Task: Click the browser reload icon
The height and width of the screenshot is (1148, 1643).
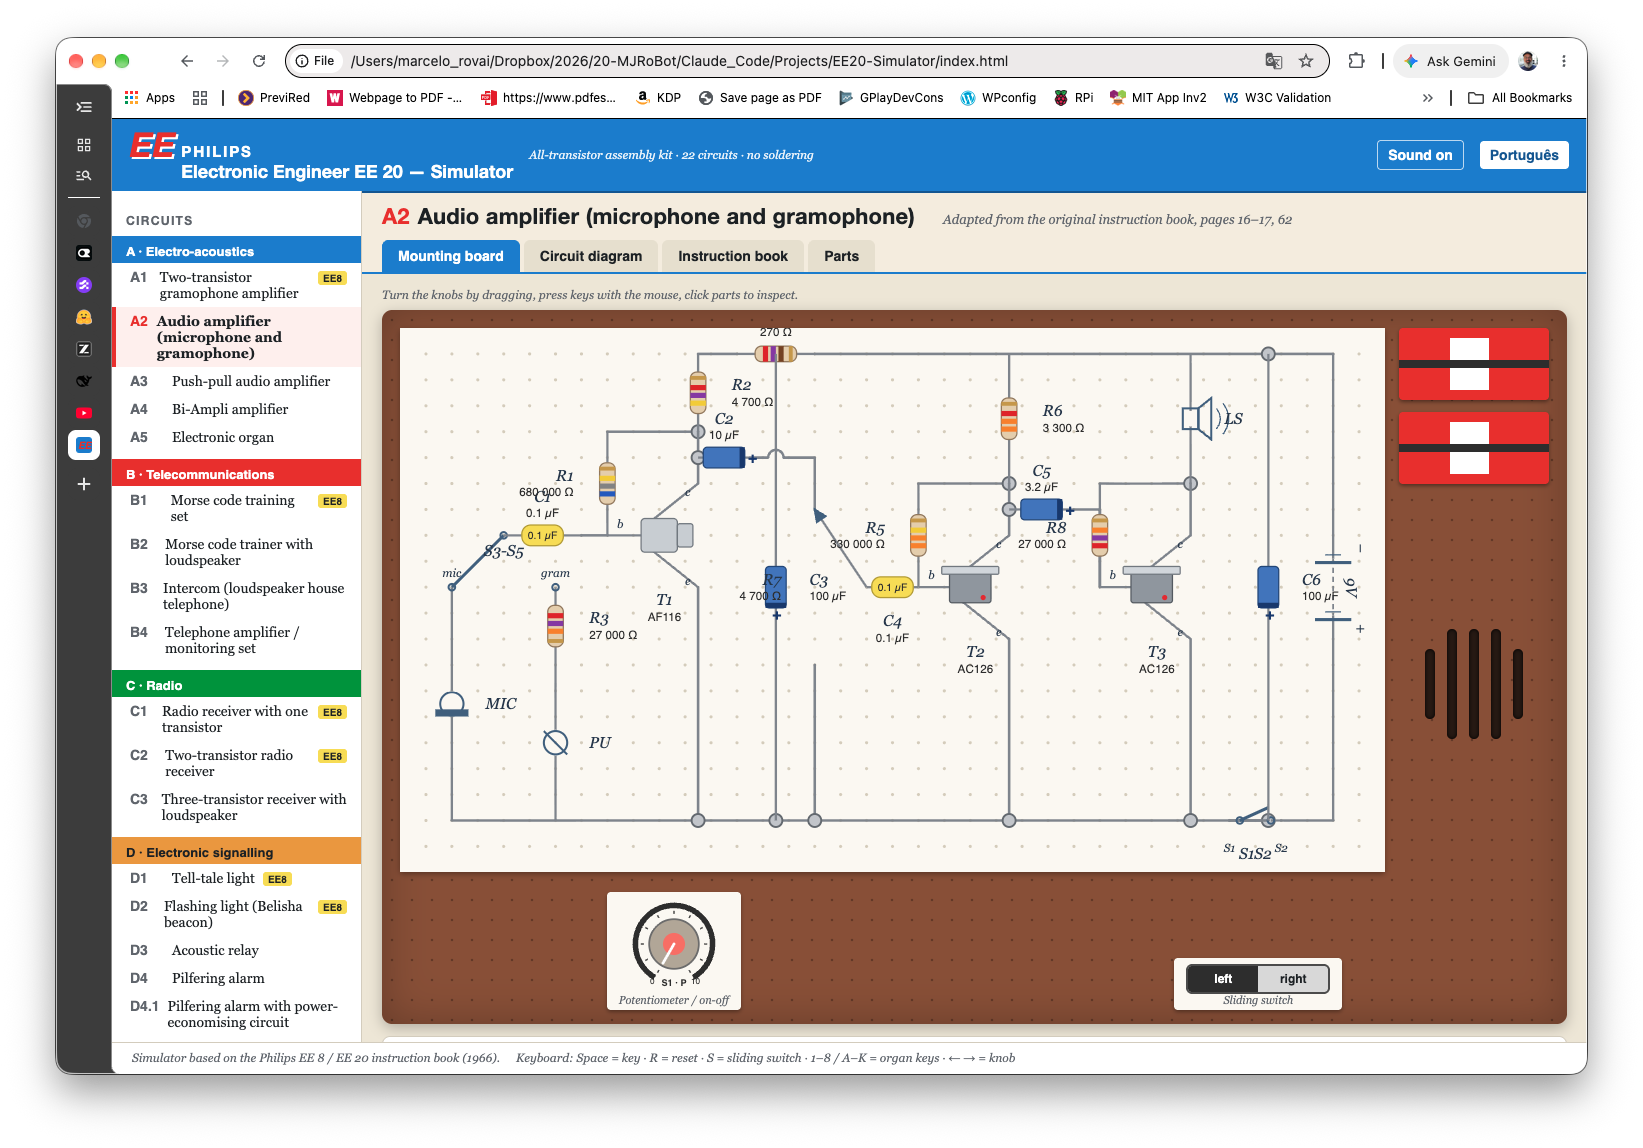Action: (x=259, y=61)
